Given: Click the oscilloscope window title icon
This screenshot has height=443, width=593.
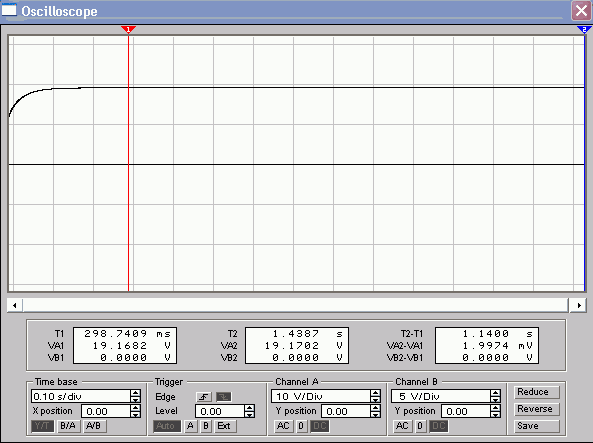Looking at the screenshot, I should (x=9, y=10).
